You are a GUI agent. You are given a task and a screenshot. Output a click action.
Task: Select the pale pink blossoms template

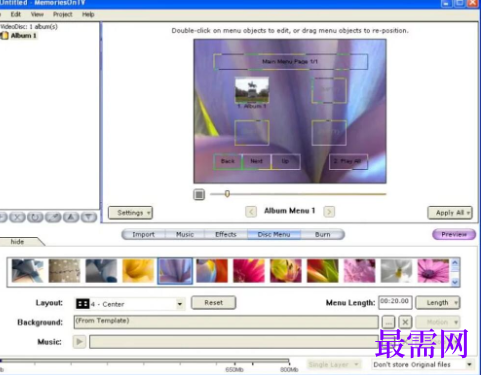(x=359, y=271)
